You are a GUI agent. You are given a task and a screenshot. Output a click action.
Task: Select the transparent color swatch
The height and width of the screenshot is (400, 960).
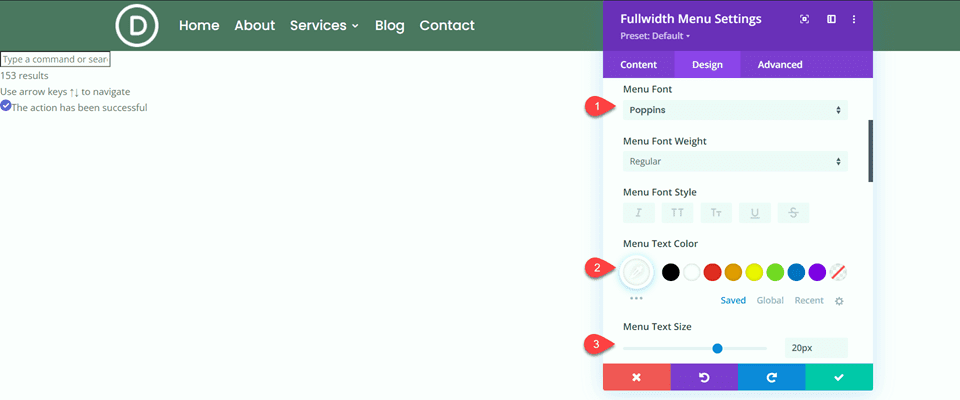(x=838, y=272)
